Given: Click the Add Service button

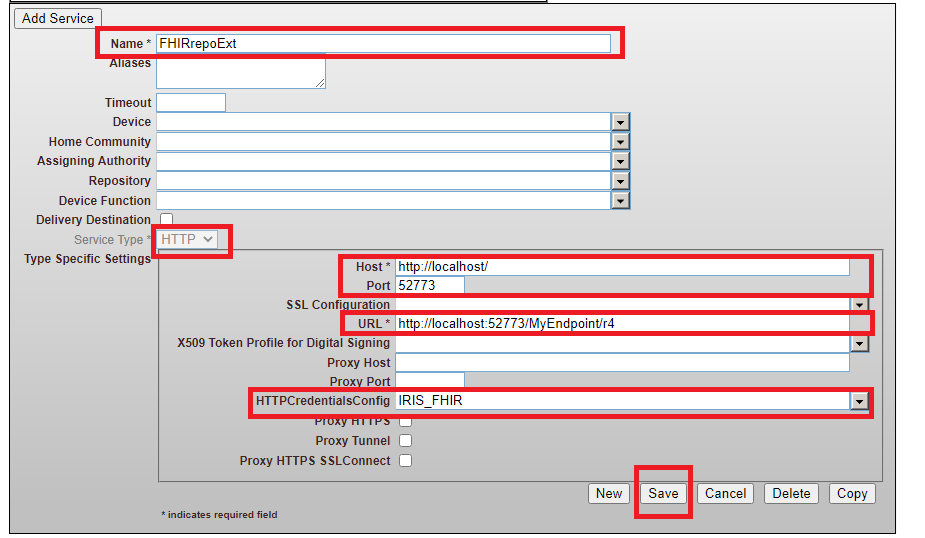Looking at the screenshot, I should click(58, 18).
